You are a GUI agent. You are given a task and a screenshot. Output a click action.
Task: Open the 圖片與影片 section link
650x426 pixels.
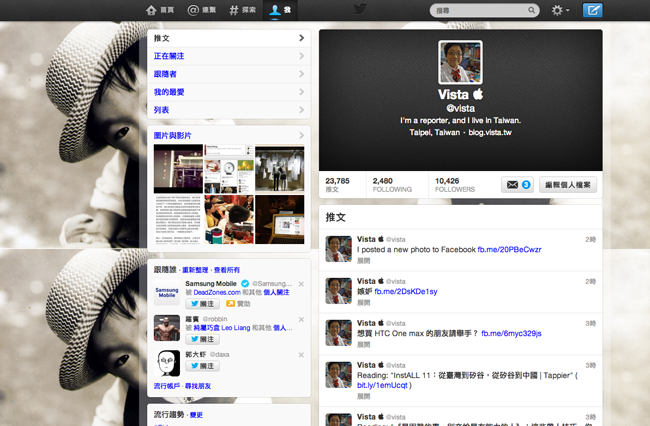pyautogui.click(x=172, y=136)
